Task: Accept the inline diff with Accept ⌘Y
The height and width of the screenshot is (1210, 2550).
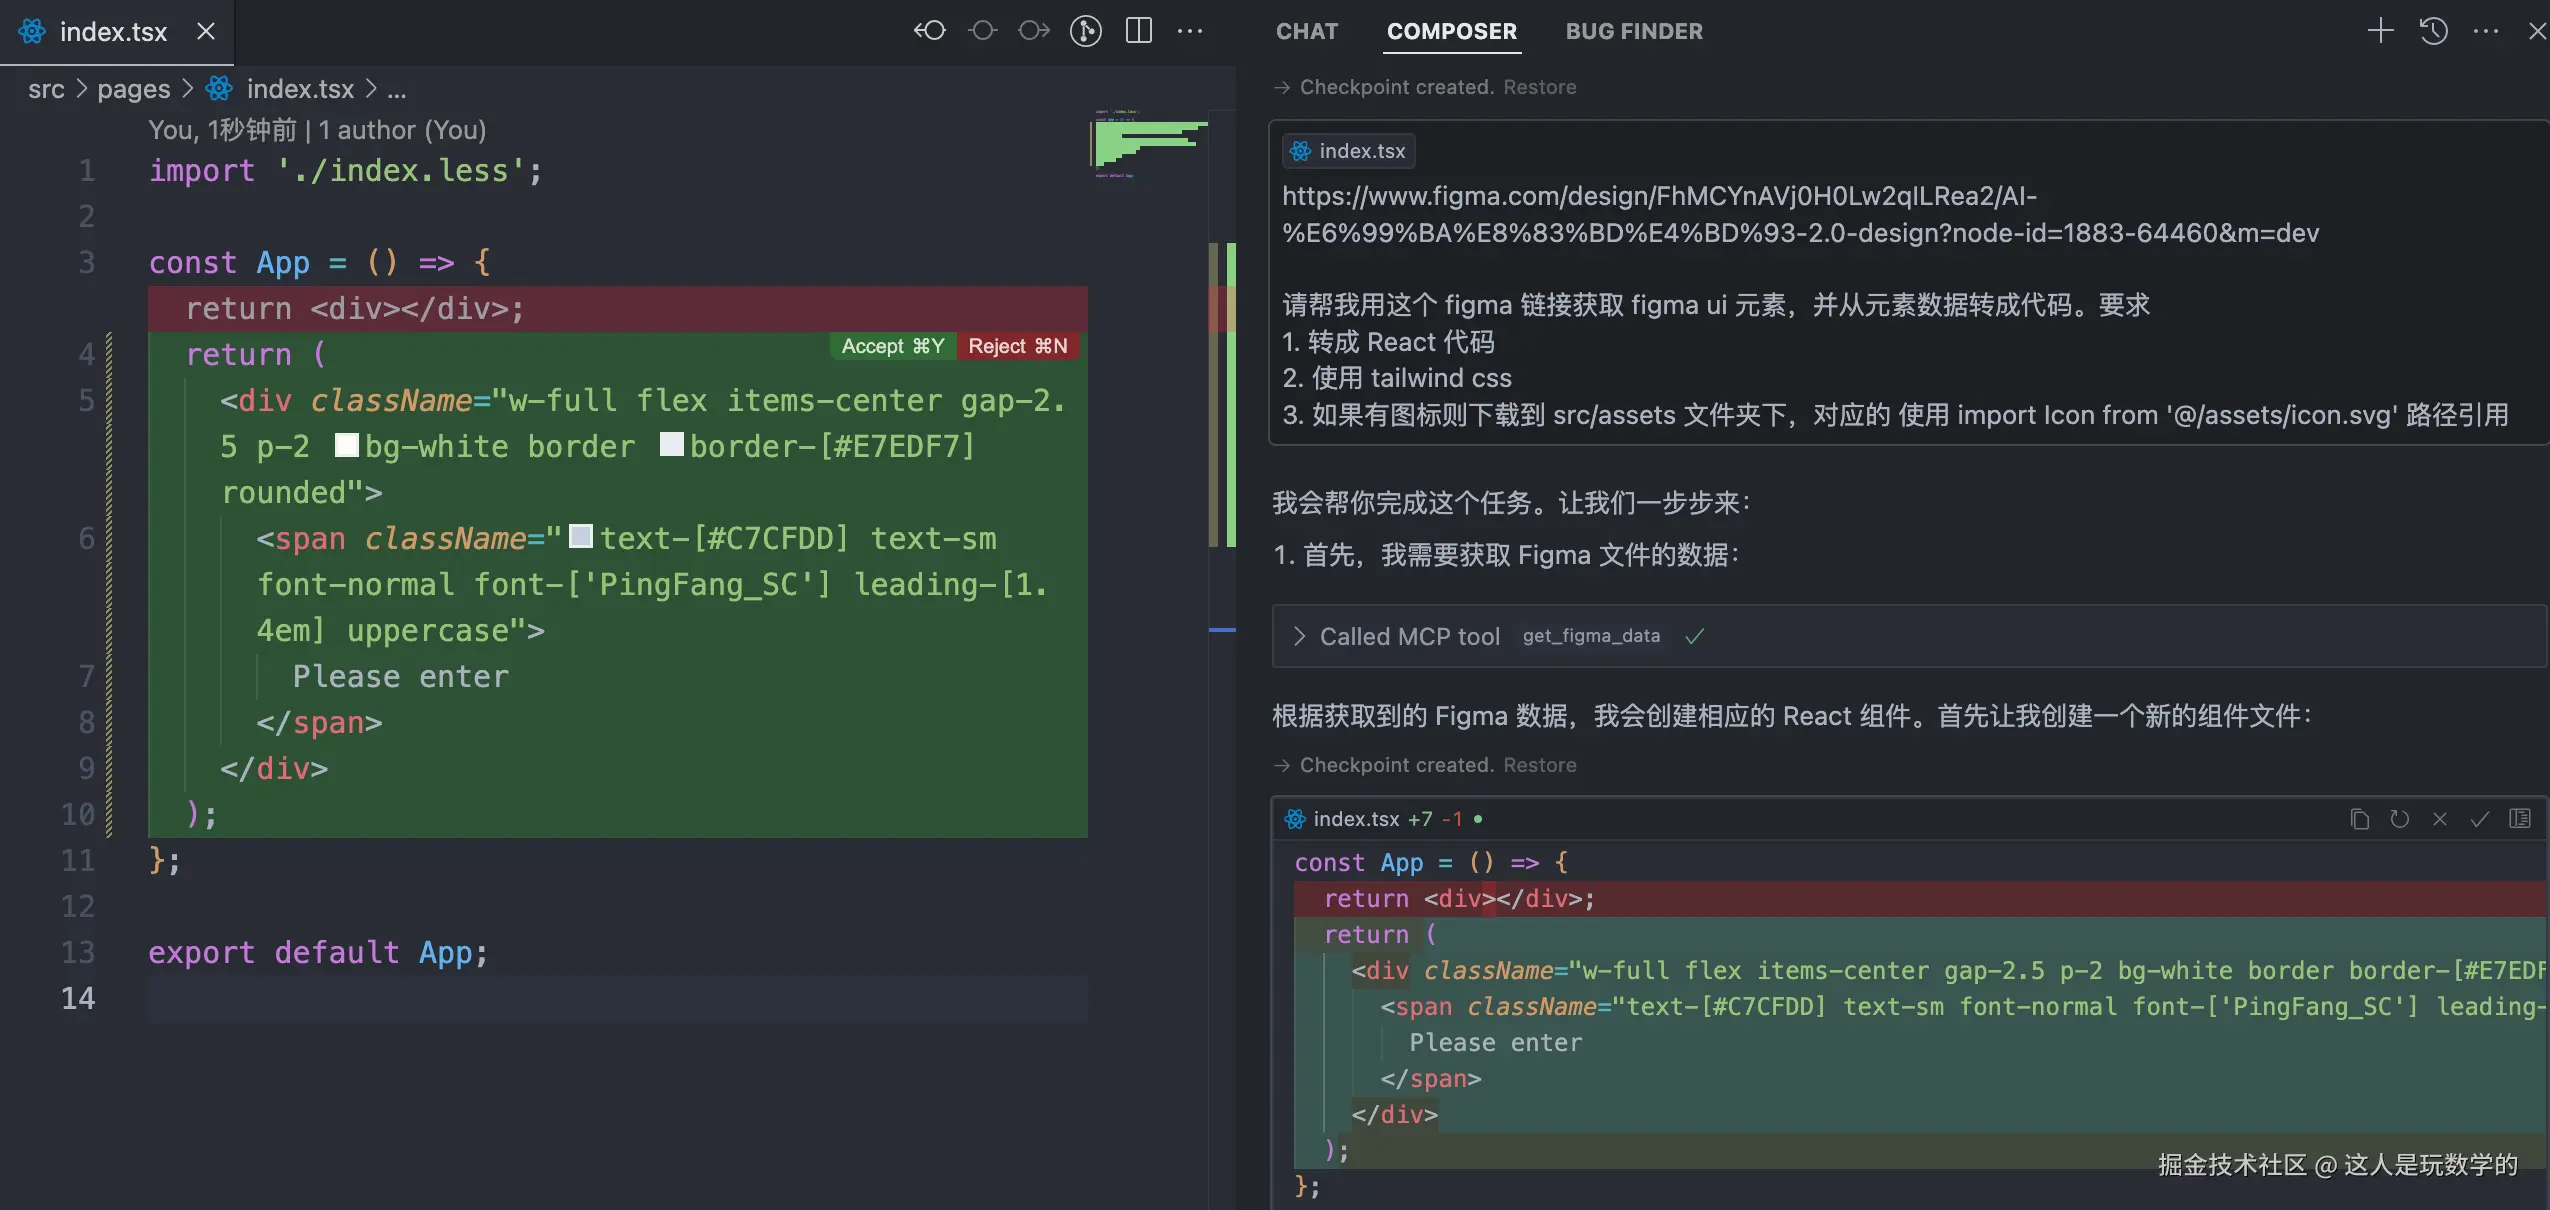Action: [892, 346]
